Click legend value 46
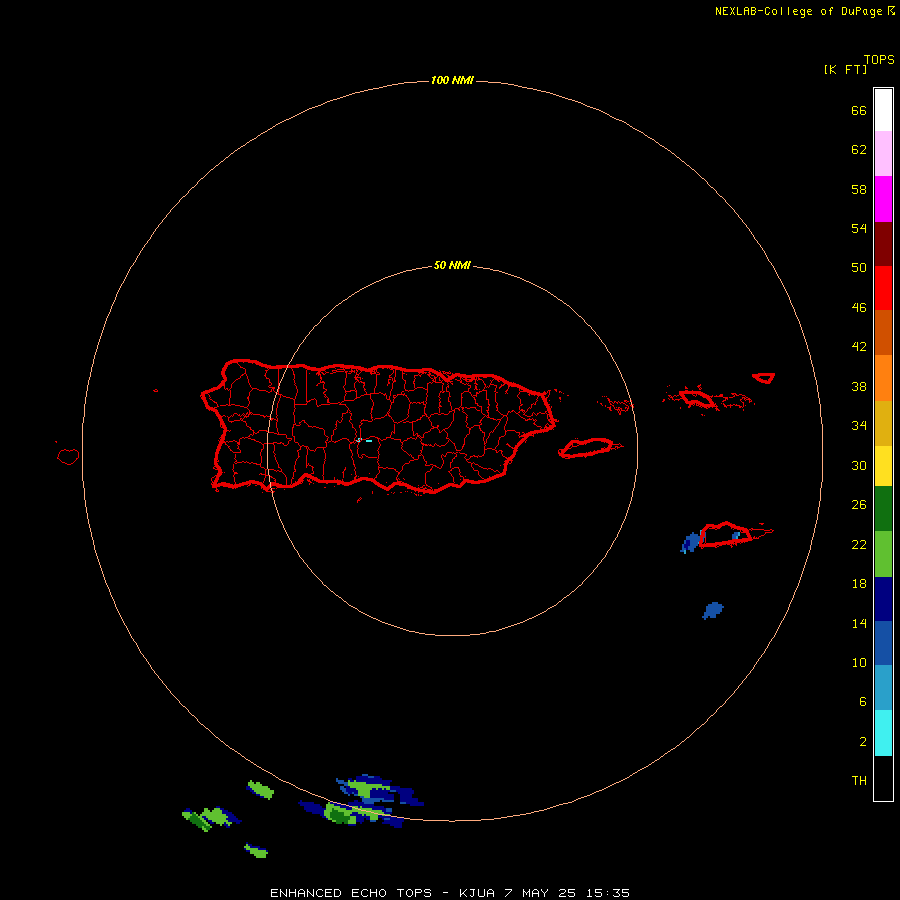Viewport: 900px width, 900px height. point(859,308)
